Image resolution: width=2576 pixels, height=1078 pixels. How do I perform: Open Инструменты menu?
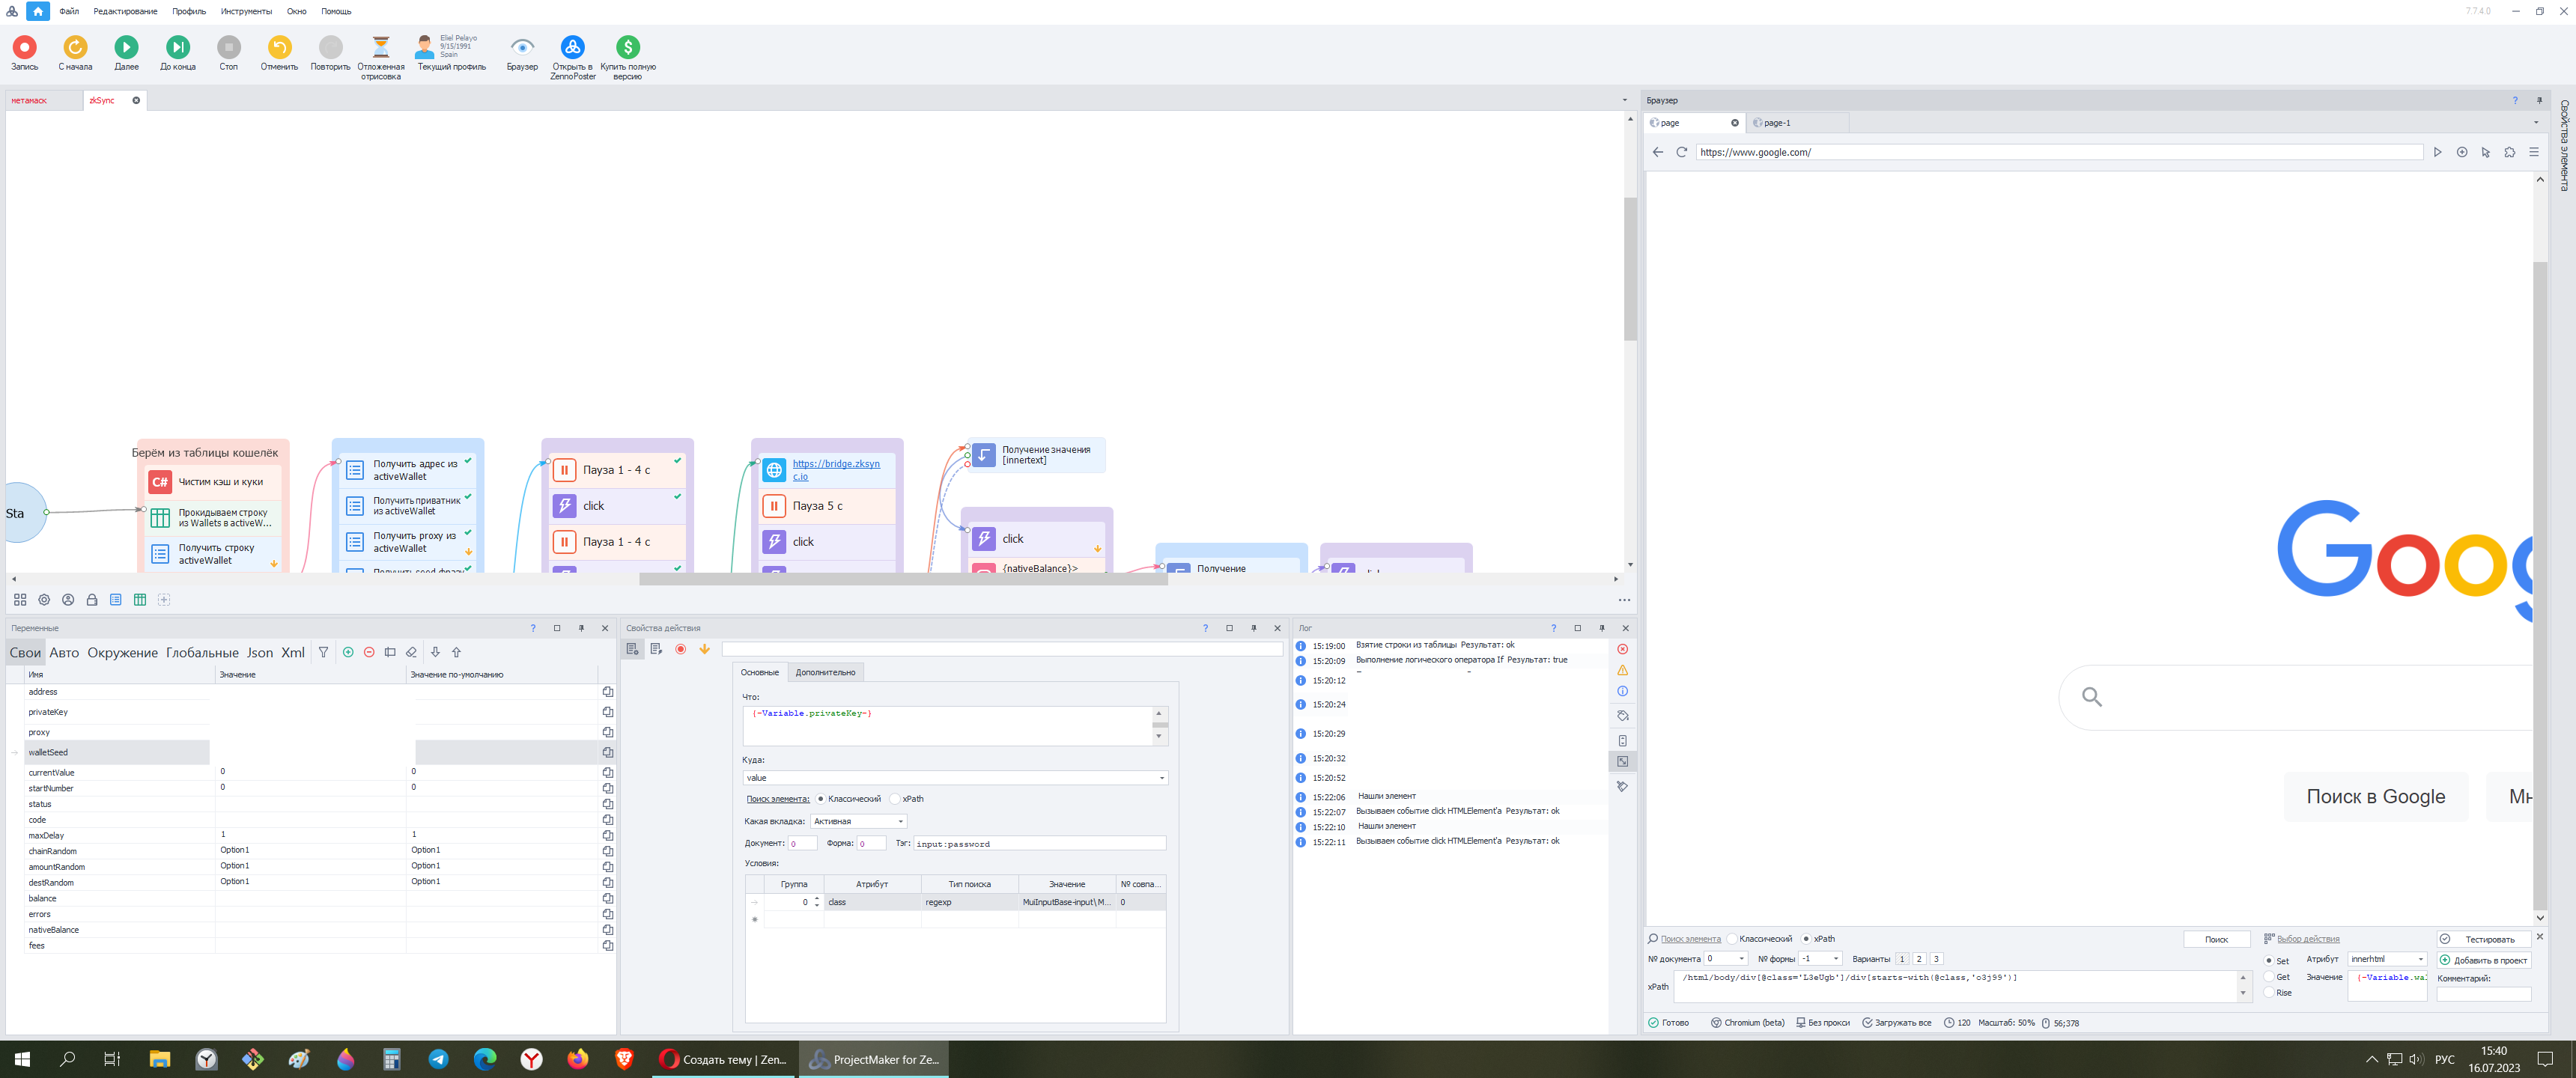245,11
